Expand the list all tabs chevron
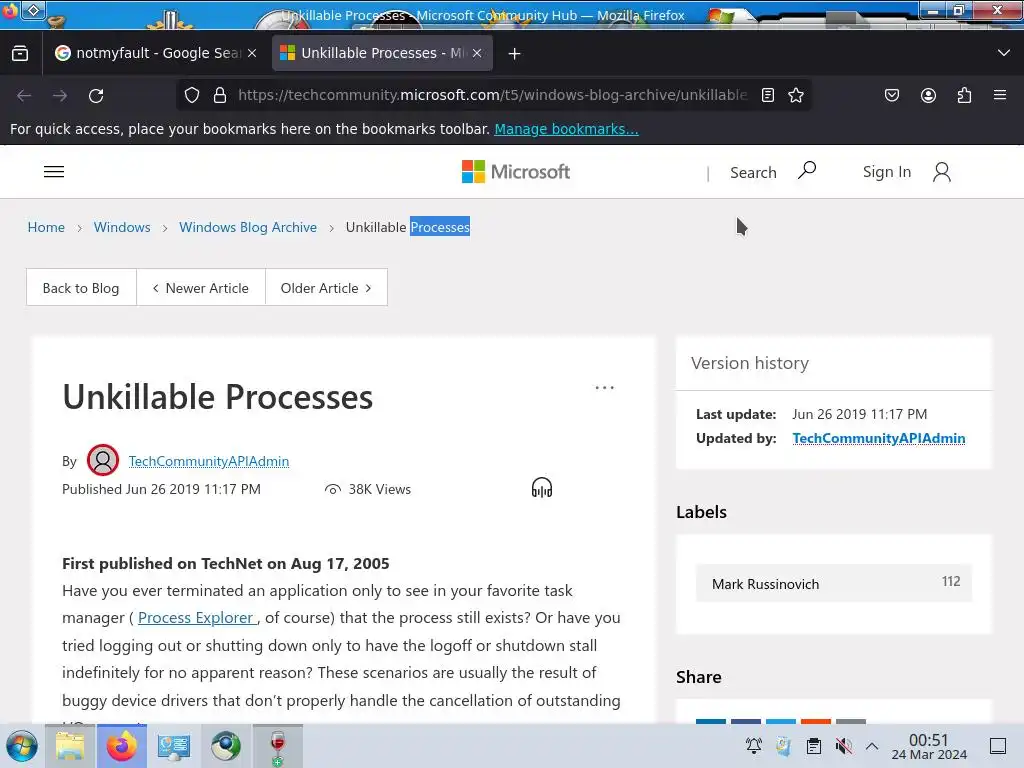 [1004, 53]
